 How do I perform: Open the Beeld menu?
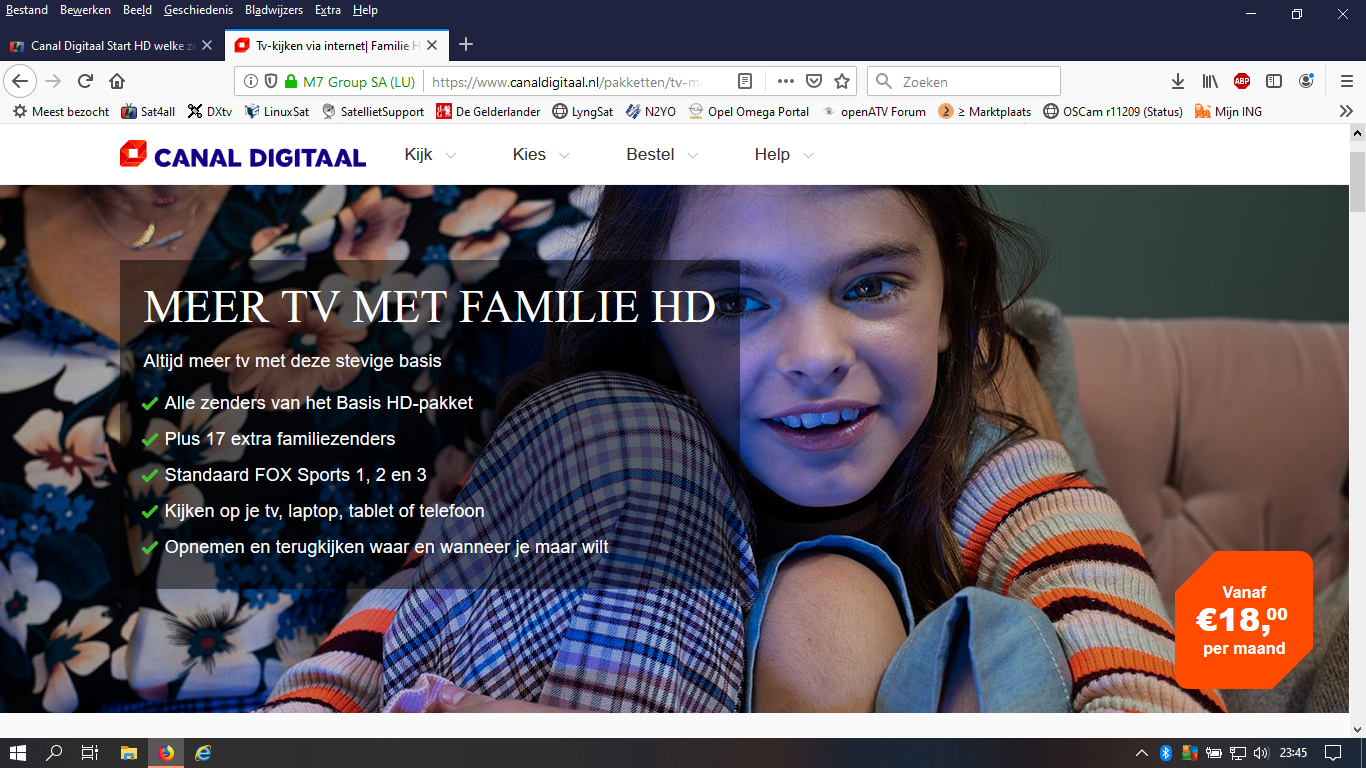point(137,10)
